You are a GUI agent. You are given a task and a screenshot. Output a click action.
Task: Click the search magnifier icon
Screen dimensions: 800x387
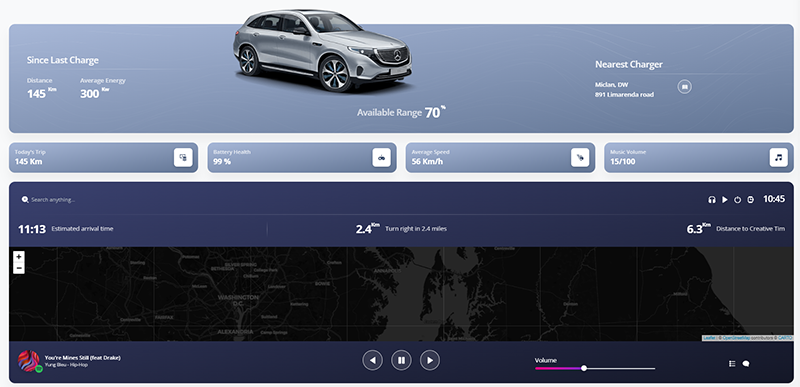pos(25,199)
